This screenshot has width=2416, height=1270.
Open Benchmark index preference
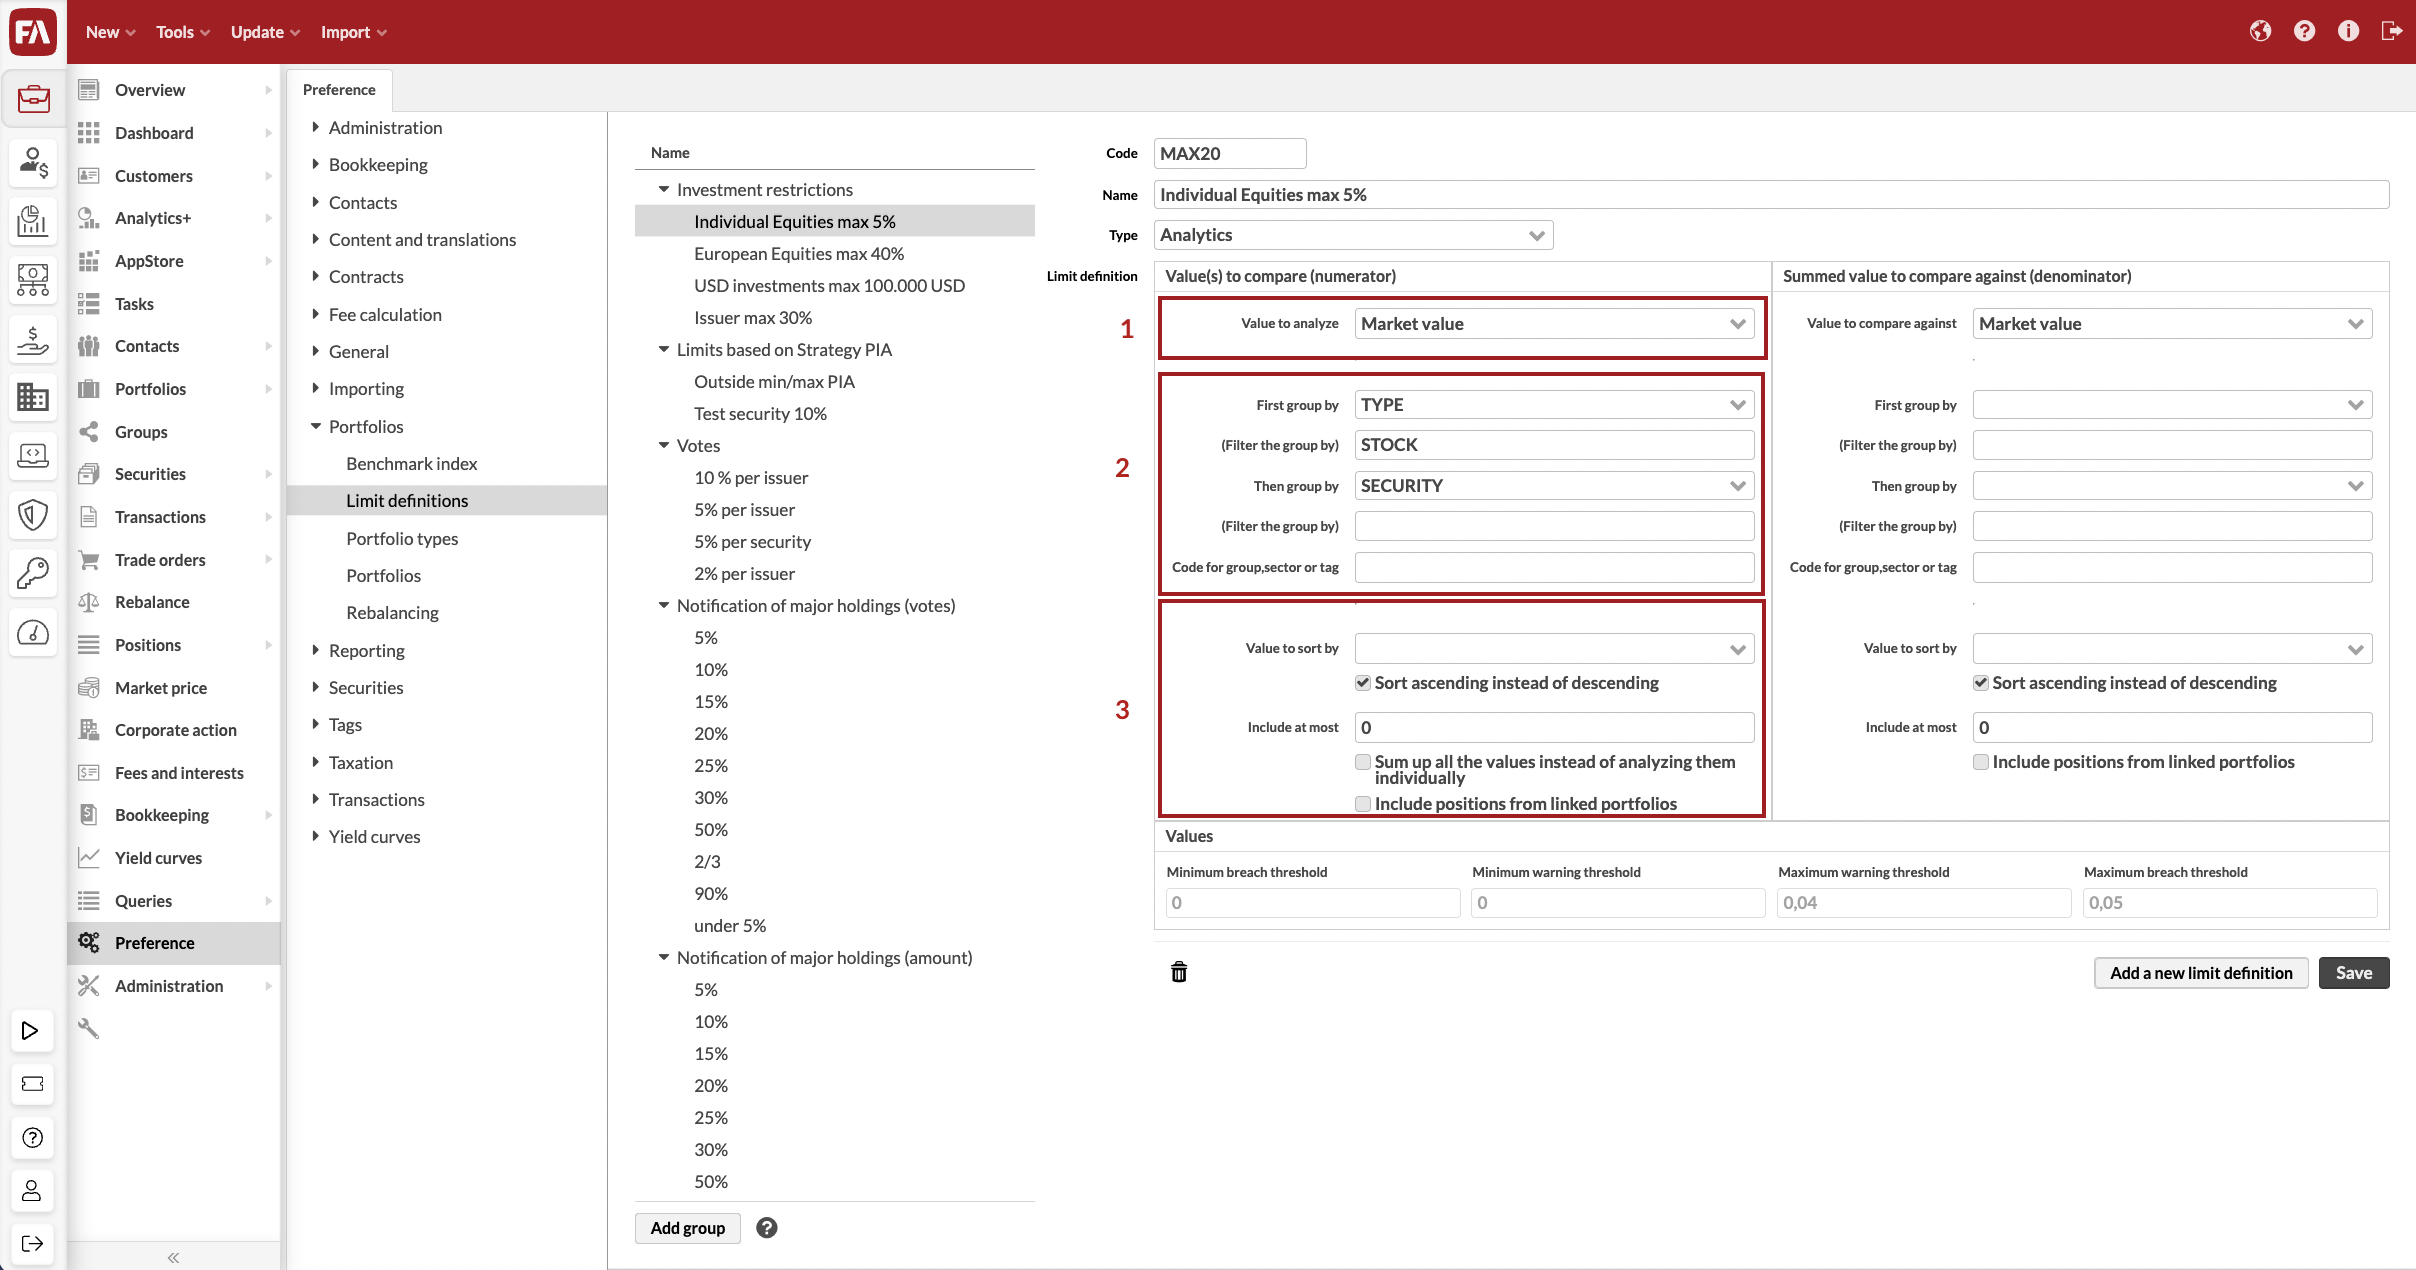(x=412, y=464)
